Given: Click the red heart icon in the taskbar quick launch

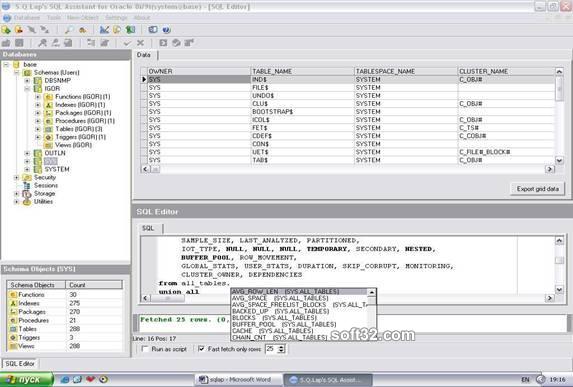Looking at the screenshot, I should click(x=90, y=379).
